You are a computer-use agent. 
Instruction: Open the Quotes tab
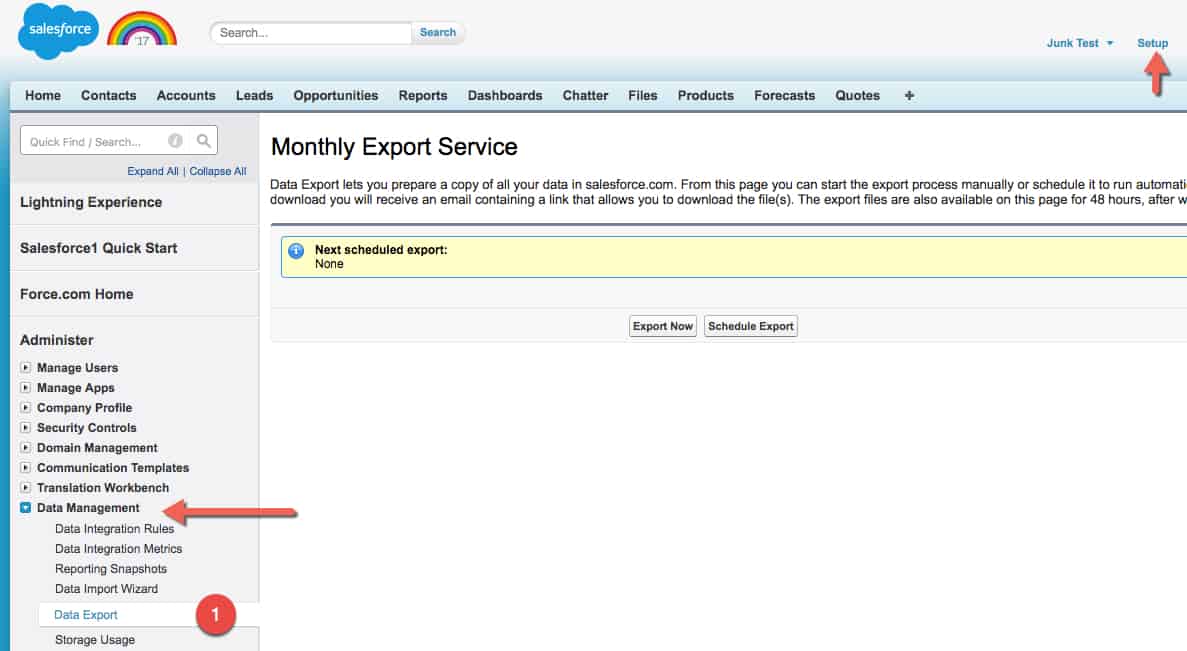pyautogui.click(x=858, y=95)
